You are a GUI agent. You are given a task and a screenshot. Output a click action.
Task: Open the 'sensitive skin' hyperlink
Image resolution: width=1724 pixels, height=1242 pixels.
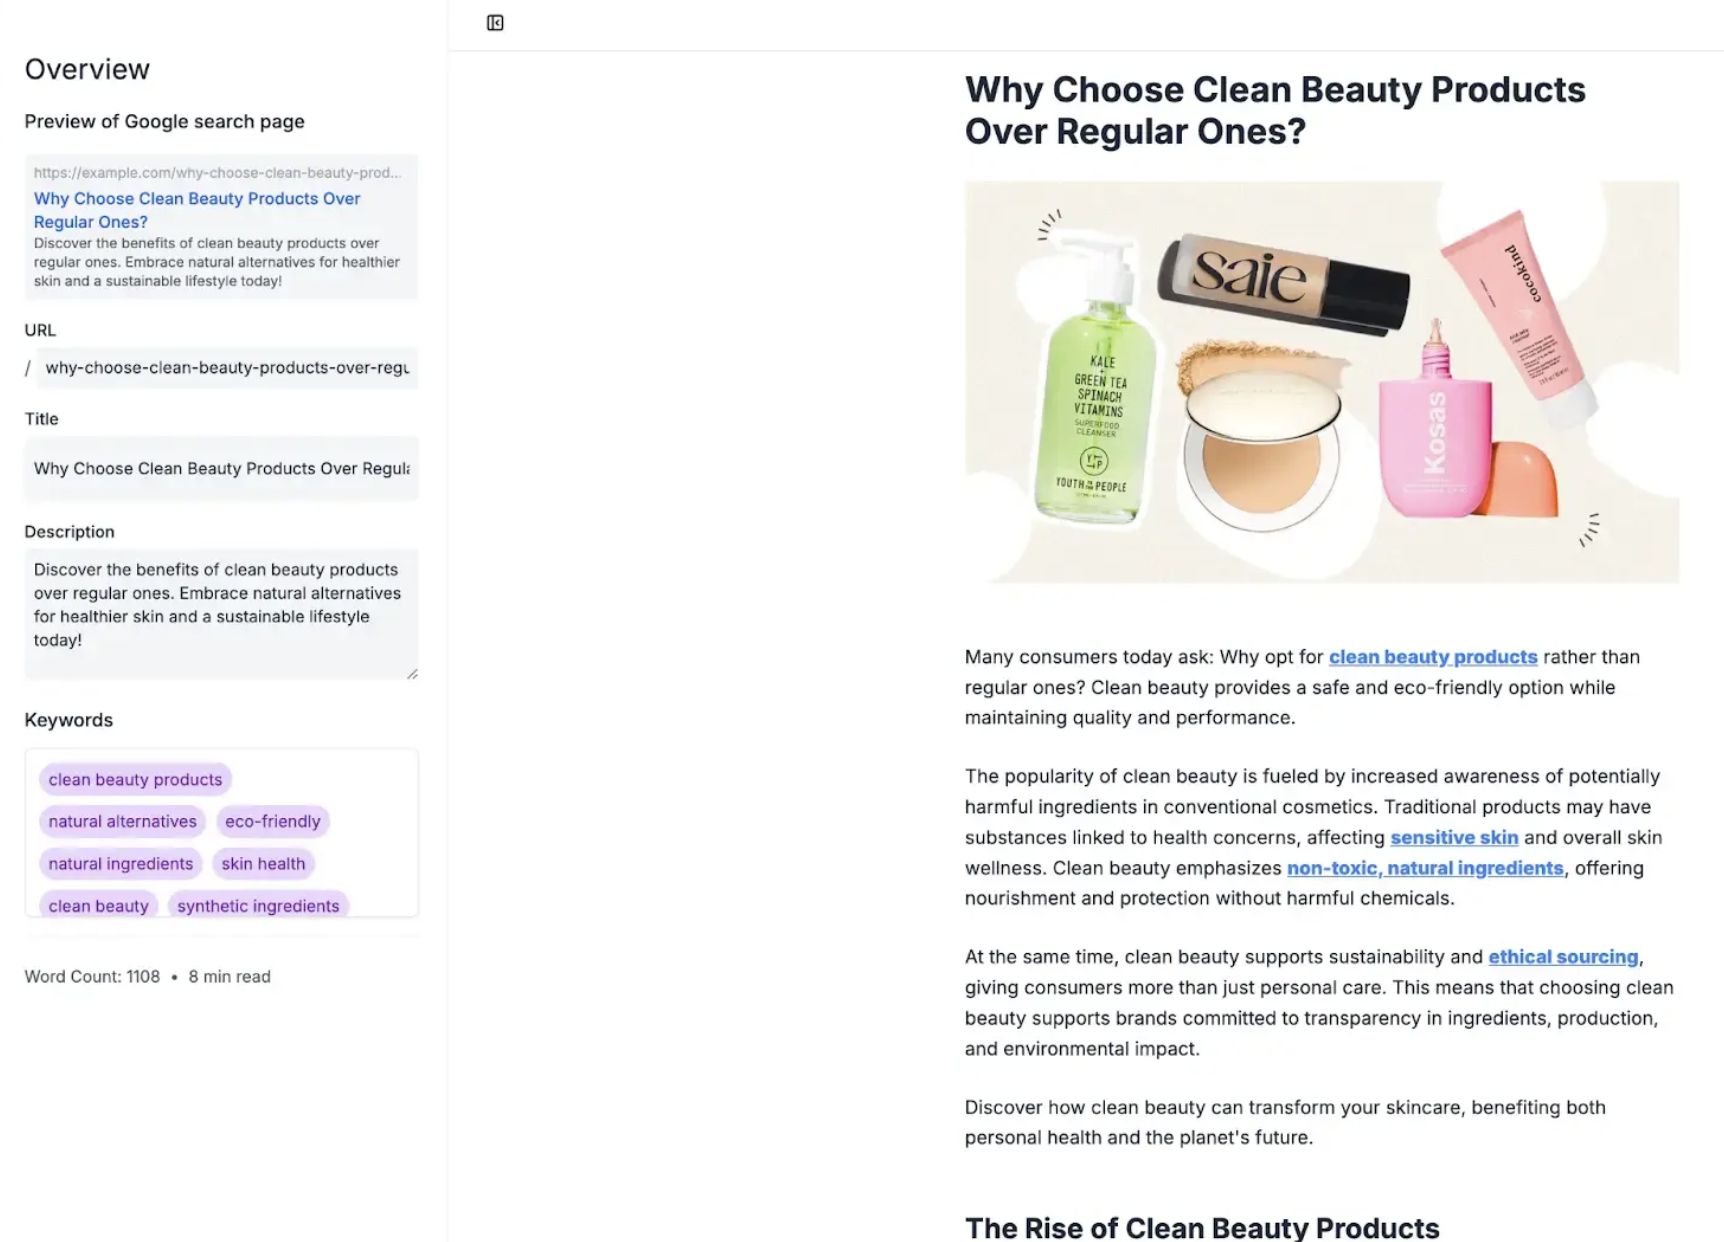click(1453, 838)
